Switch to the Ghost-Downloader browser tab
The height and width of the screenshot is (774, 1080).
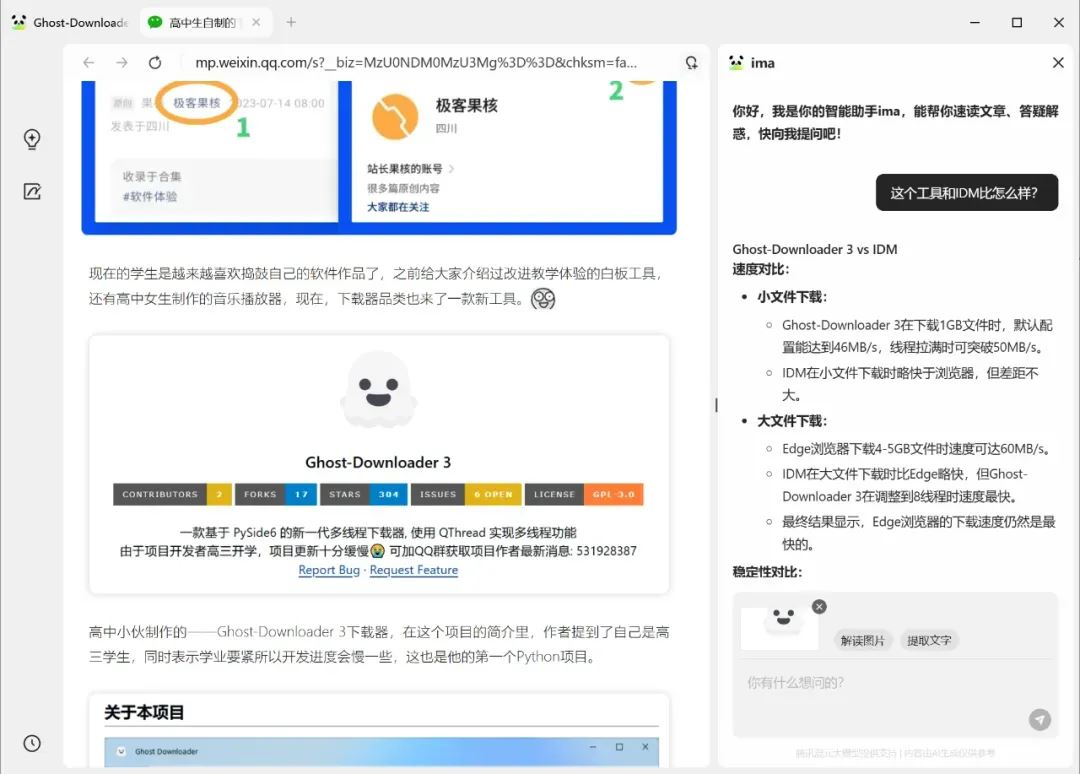70,22
